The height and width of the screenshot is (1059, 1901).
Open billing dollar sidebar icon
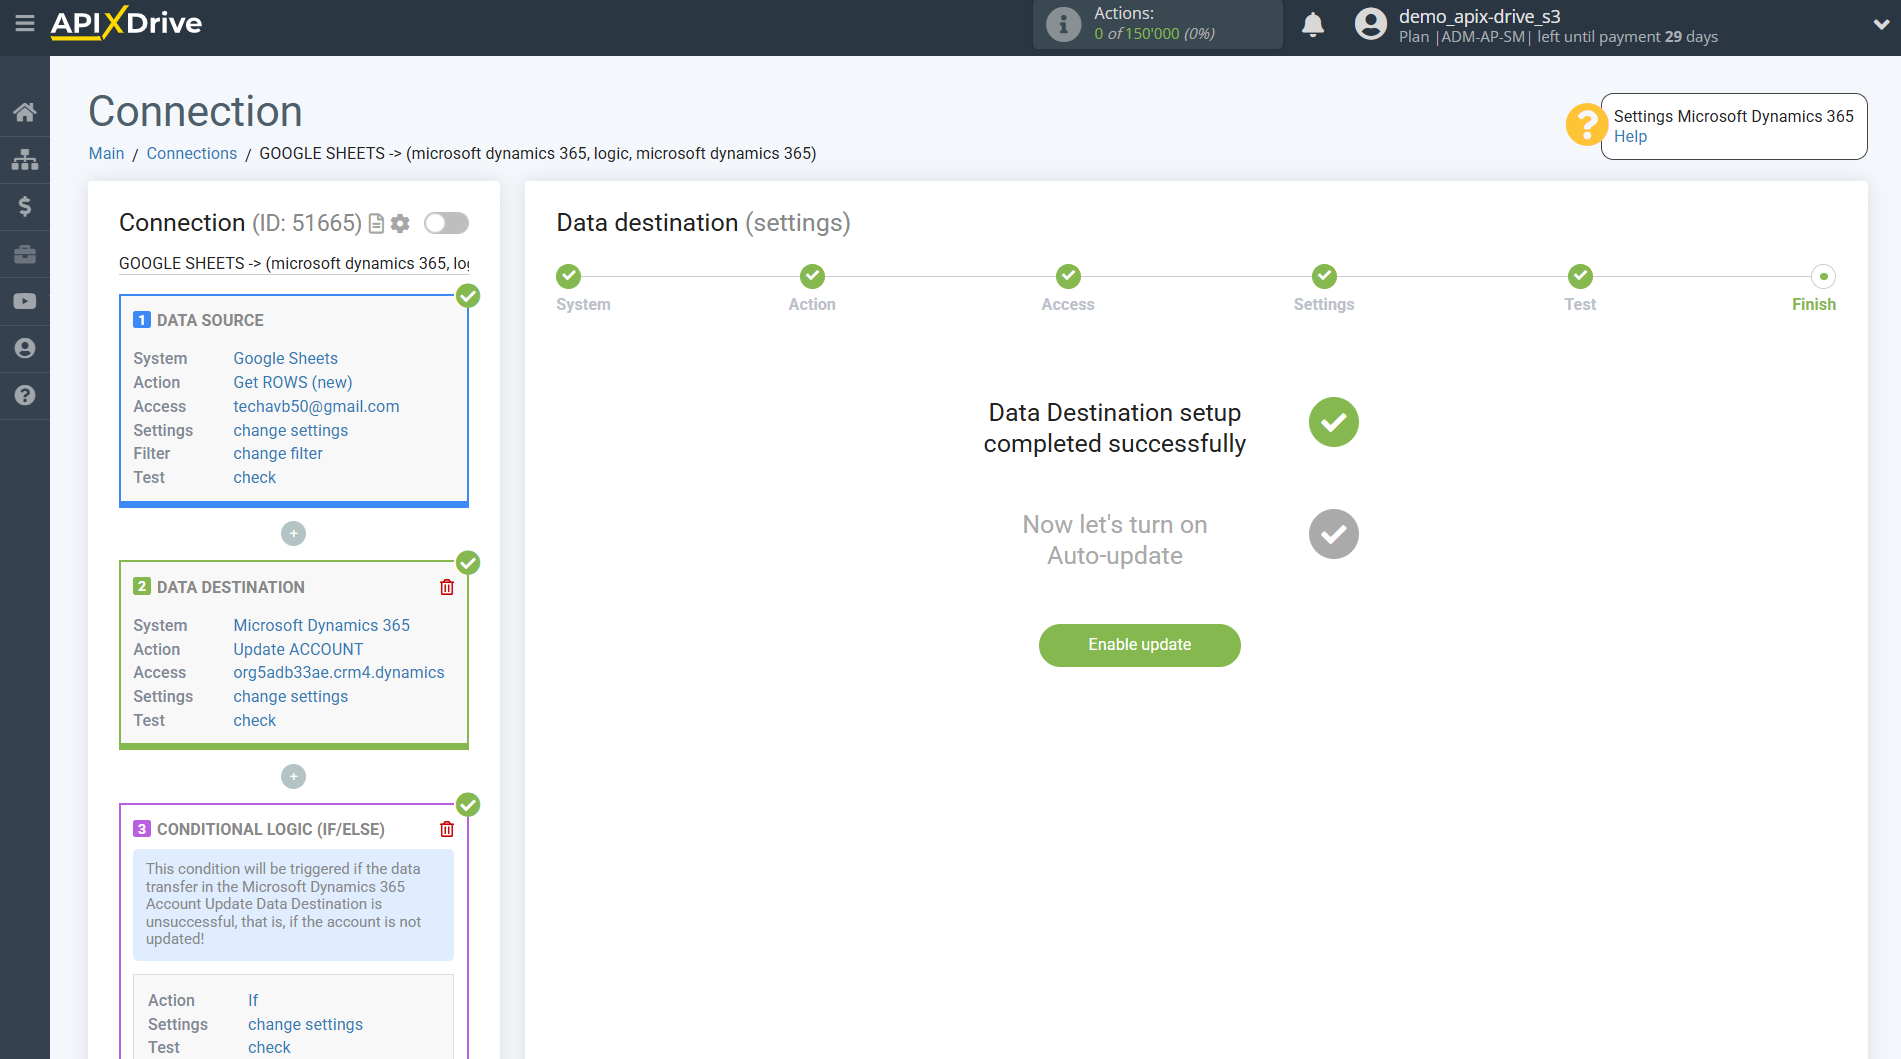tap(25, 206)
